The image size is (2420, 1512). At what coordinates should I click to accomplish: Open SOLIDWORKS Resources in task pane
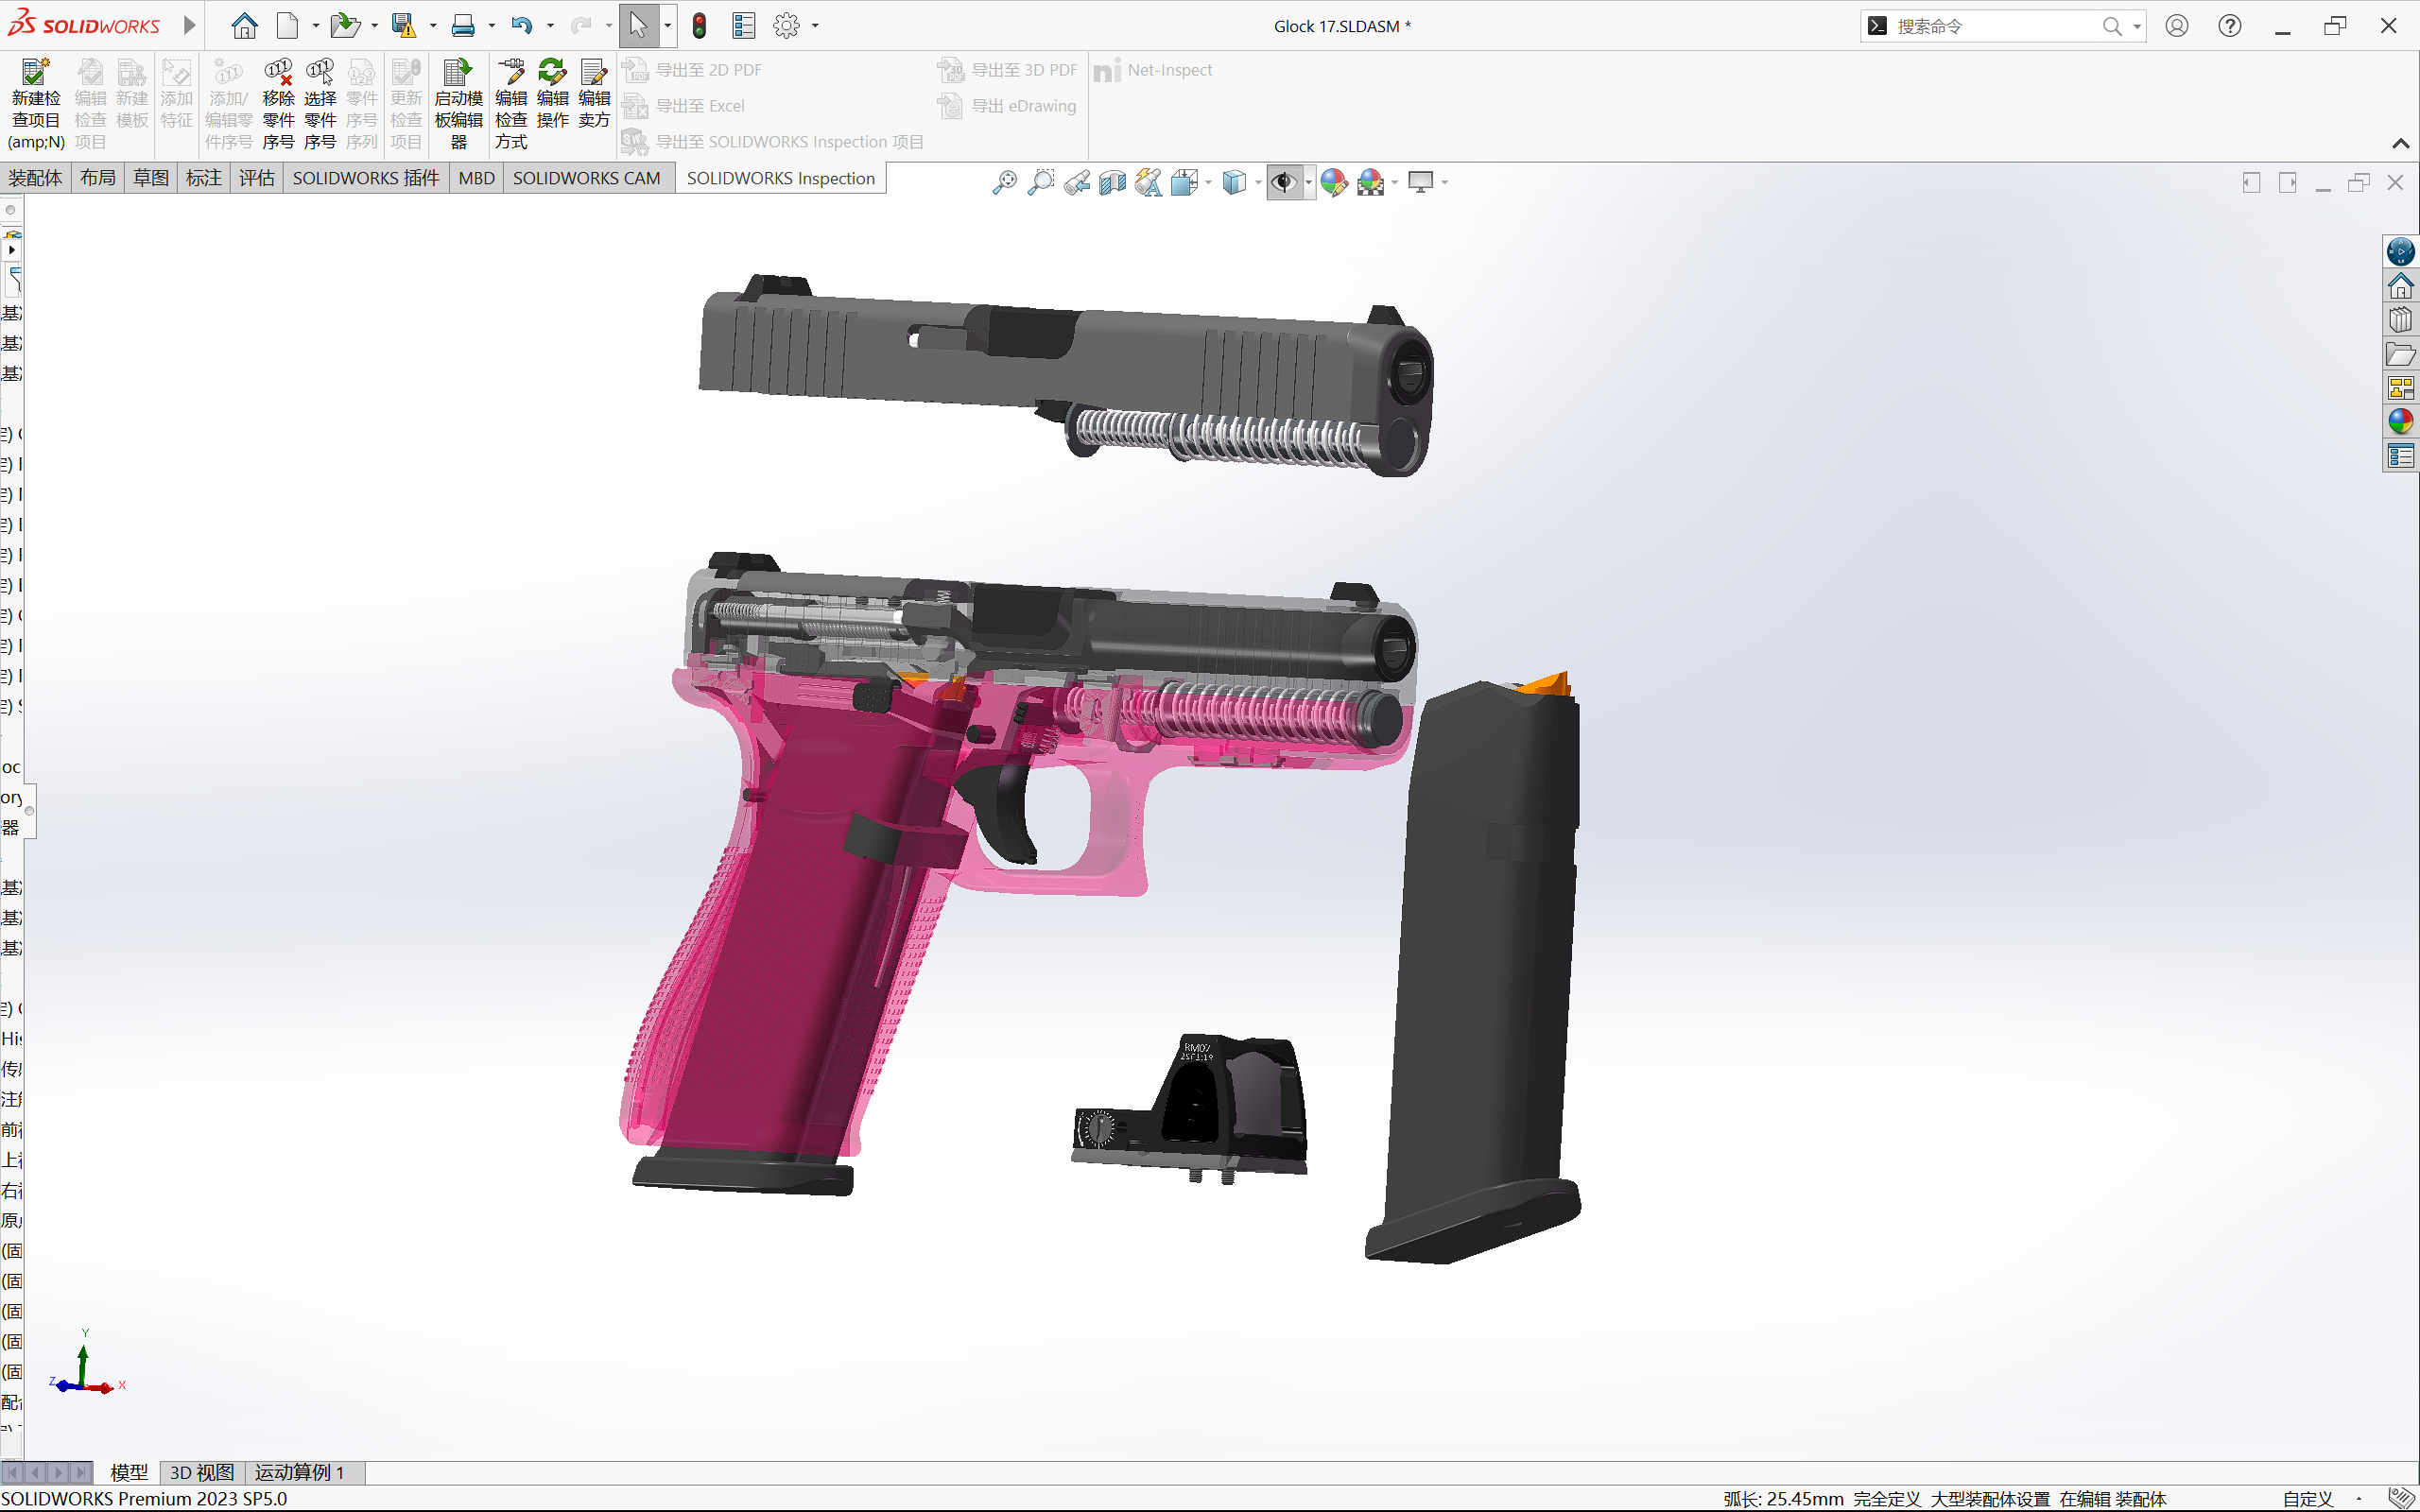tap(2400, 287)
